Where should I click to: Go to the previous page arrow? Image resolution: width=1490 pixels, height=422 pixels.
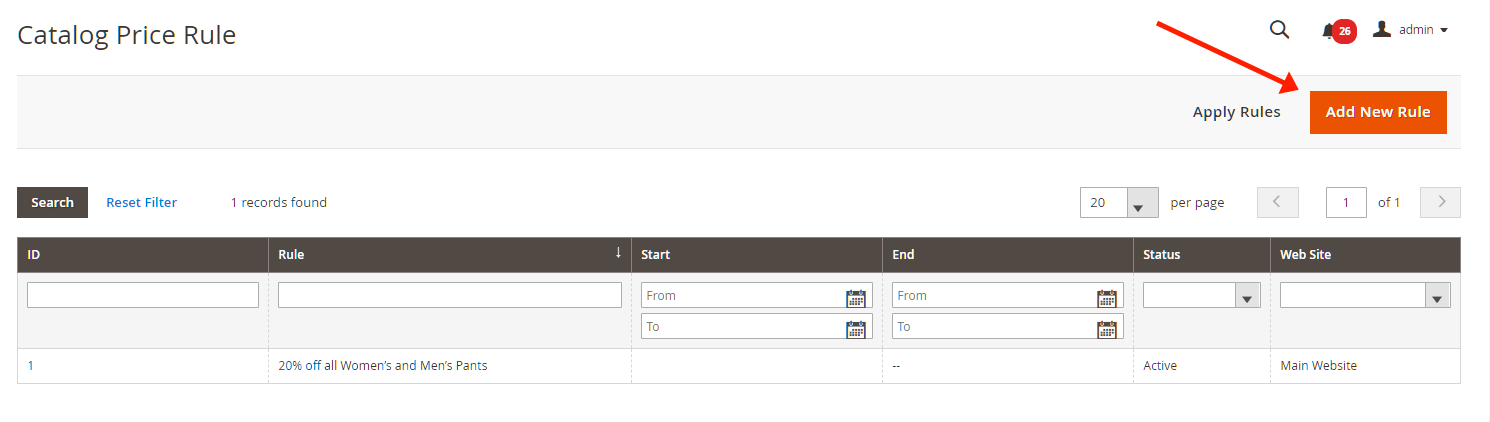click(1277, 202)
